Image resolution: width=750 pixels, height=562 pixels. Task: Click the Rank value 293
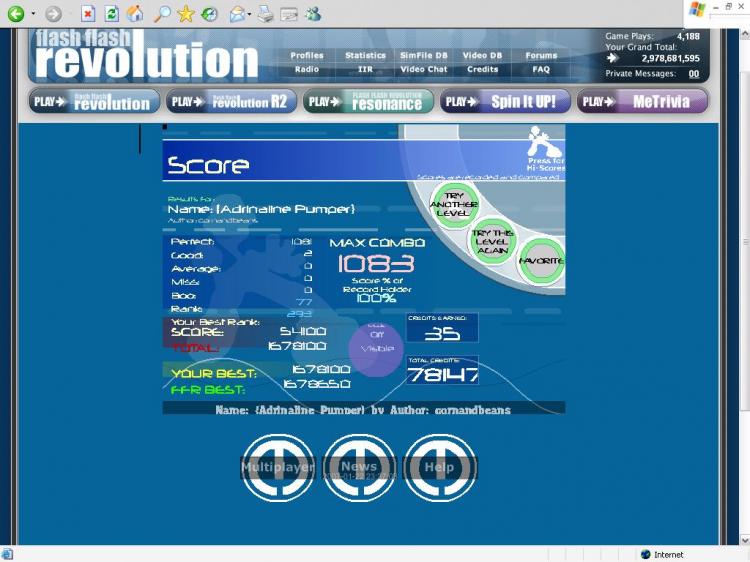299,314
